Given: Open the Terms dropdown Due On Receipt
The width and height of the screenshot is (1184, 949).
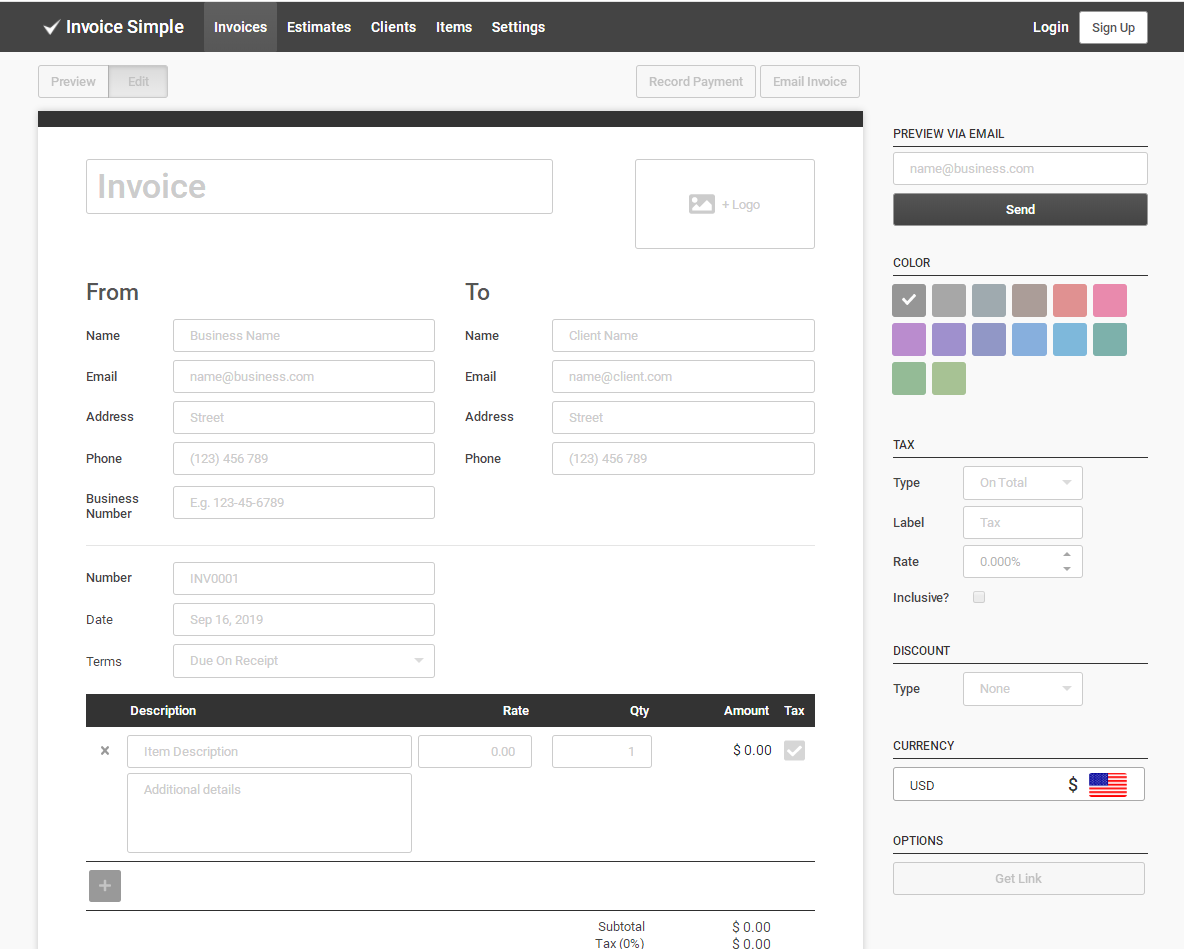Looking at the screenshot, I should [x=304, y=661].
